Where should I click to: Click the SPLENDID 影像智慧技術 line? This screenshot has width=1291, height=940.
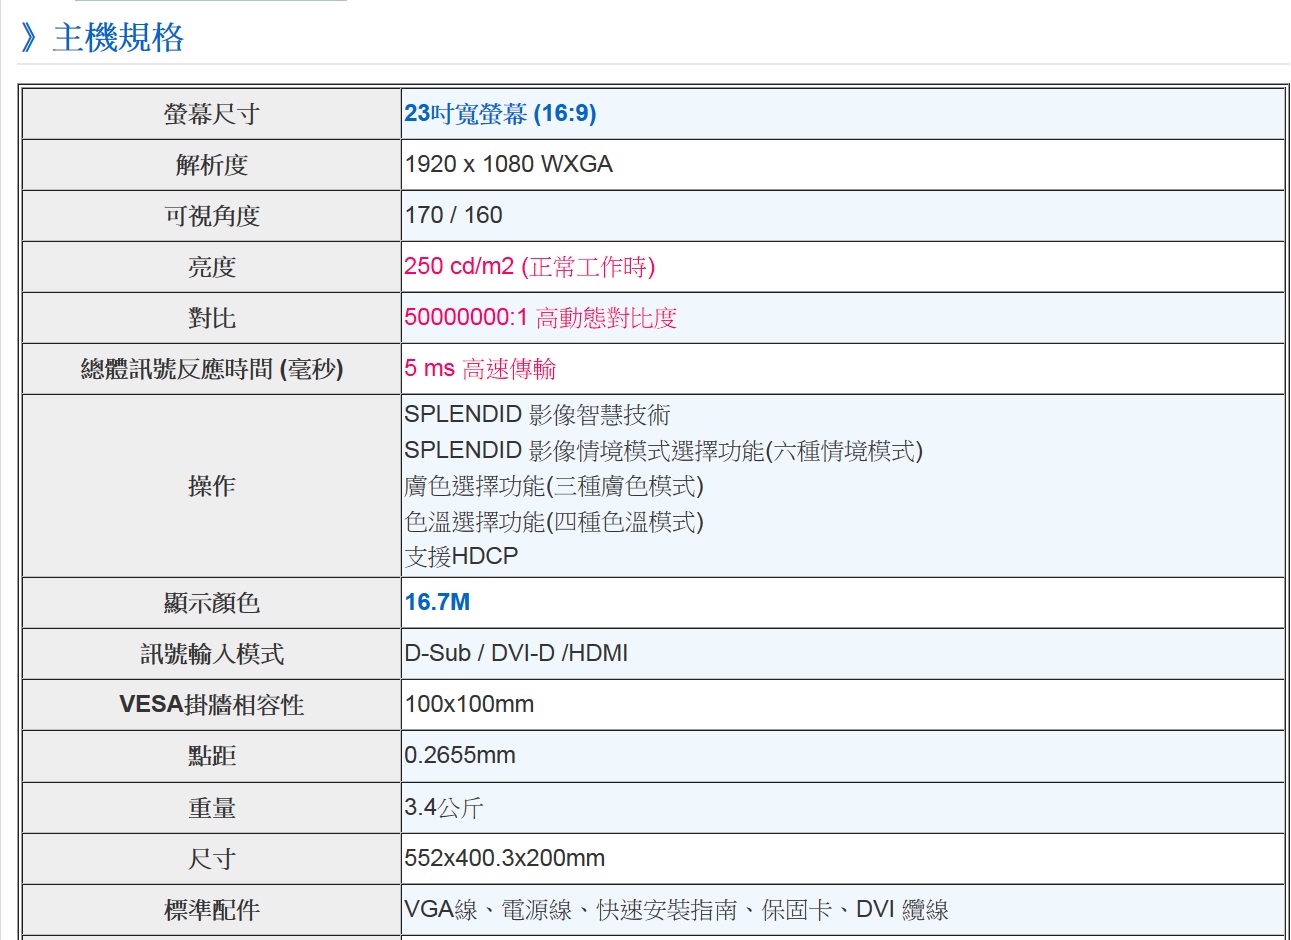click(x=537, y=415)
